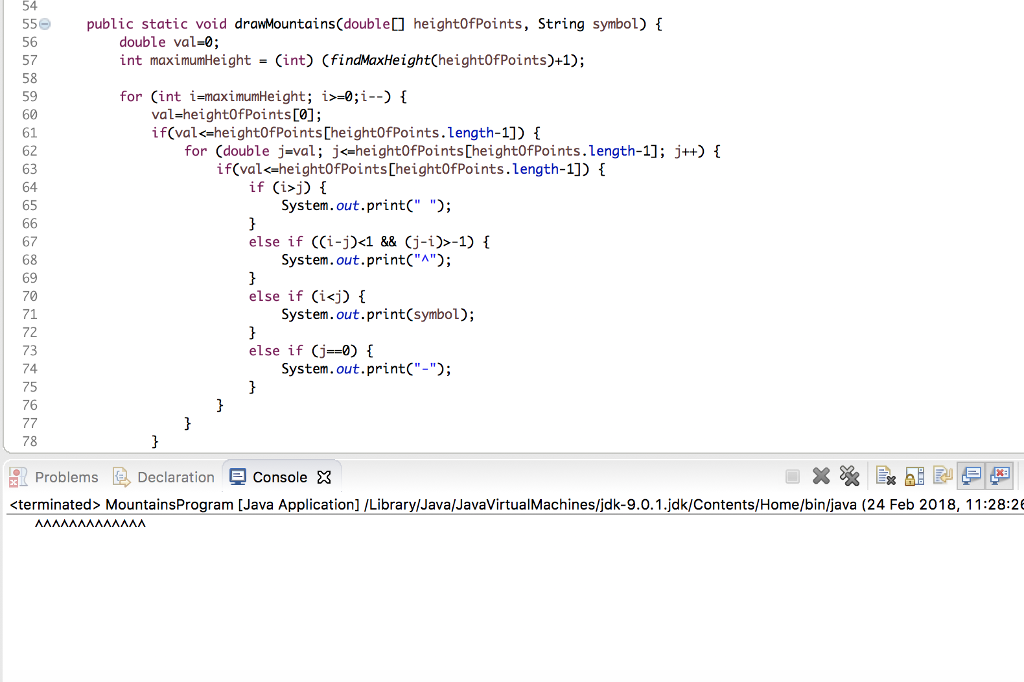This screenshot has height=682, width=1024.
Task: Open a new console with the Open Console icon
Action: point(1000,477)
